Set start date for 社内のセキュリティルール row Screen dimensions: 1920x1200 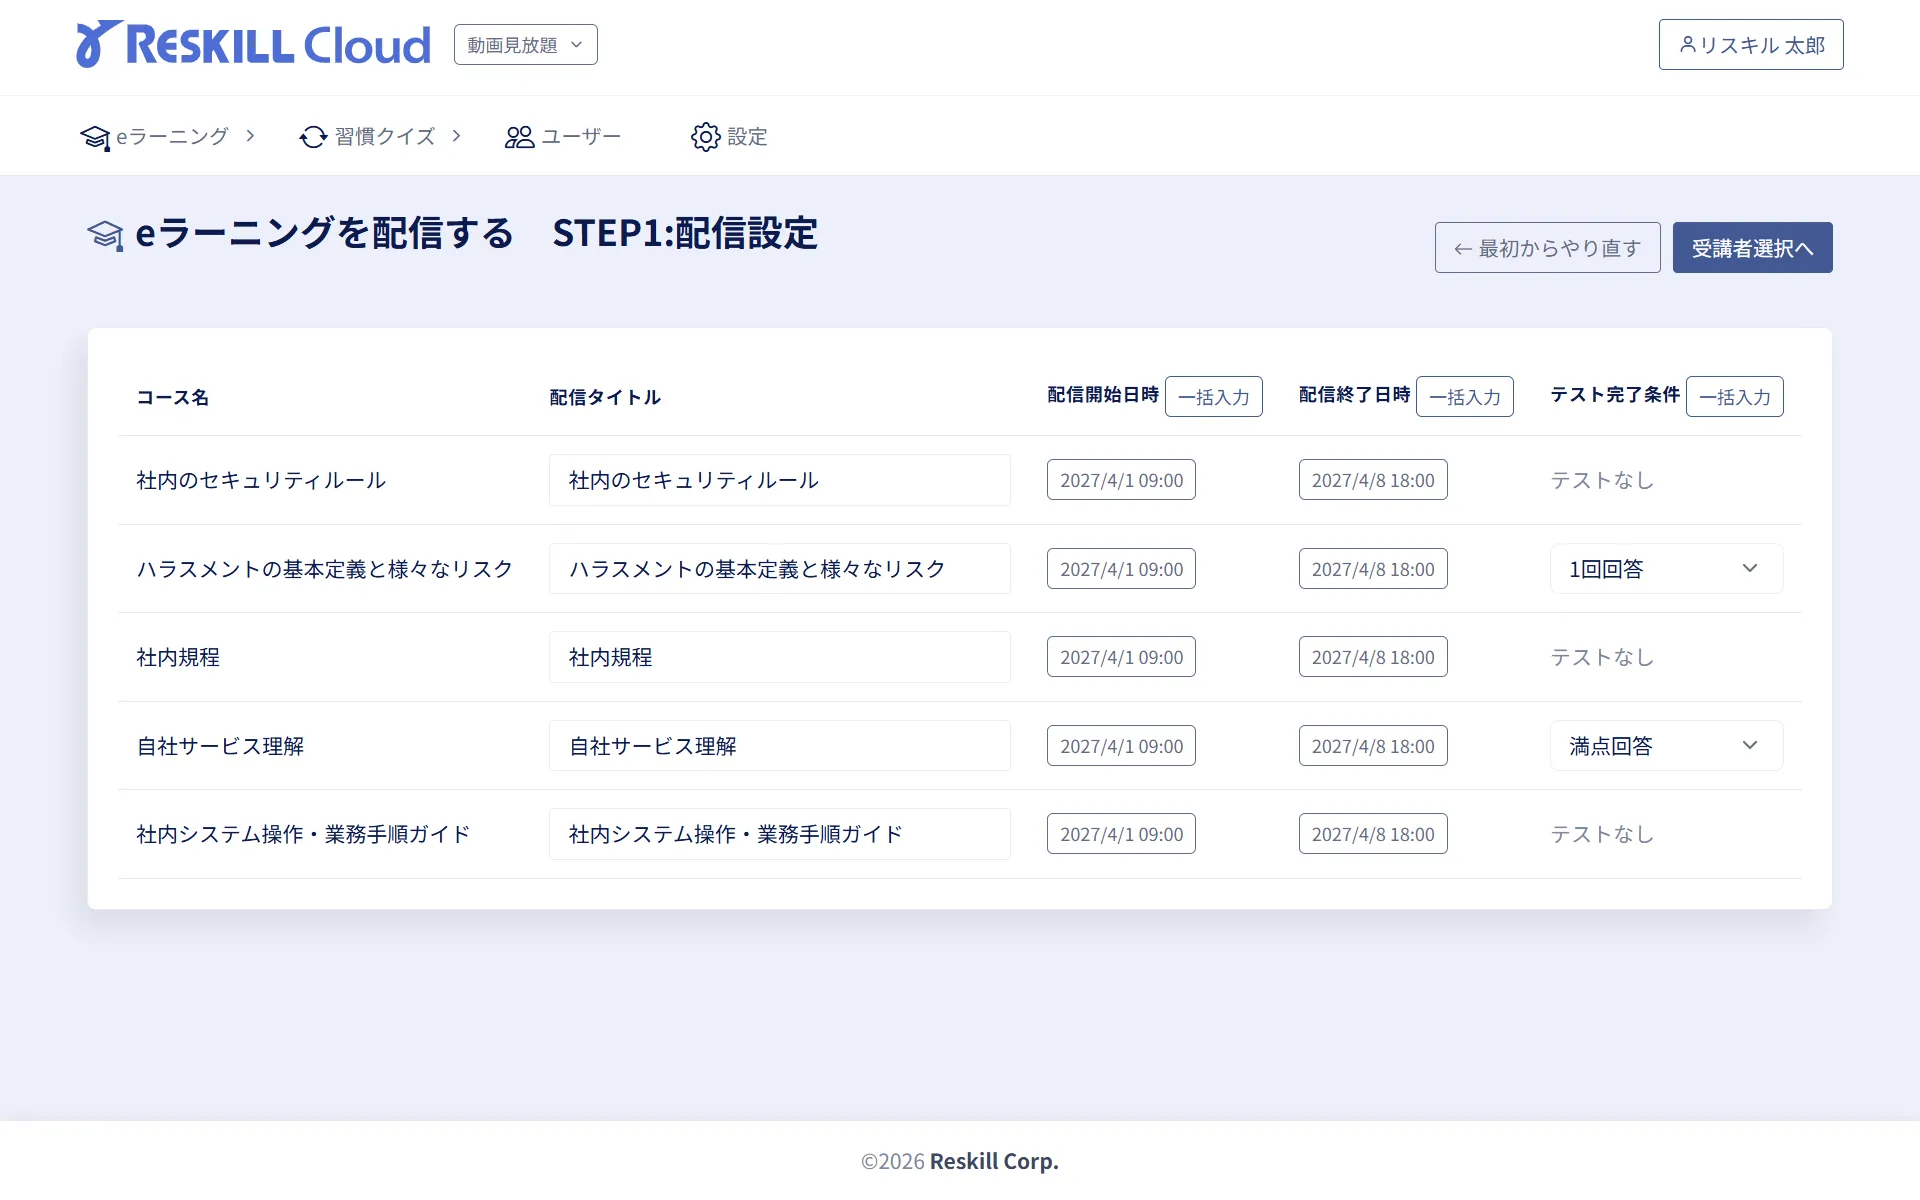coord(1121,480)
